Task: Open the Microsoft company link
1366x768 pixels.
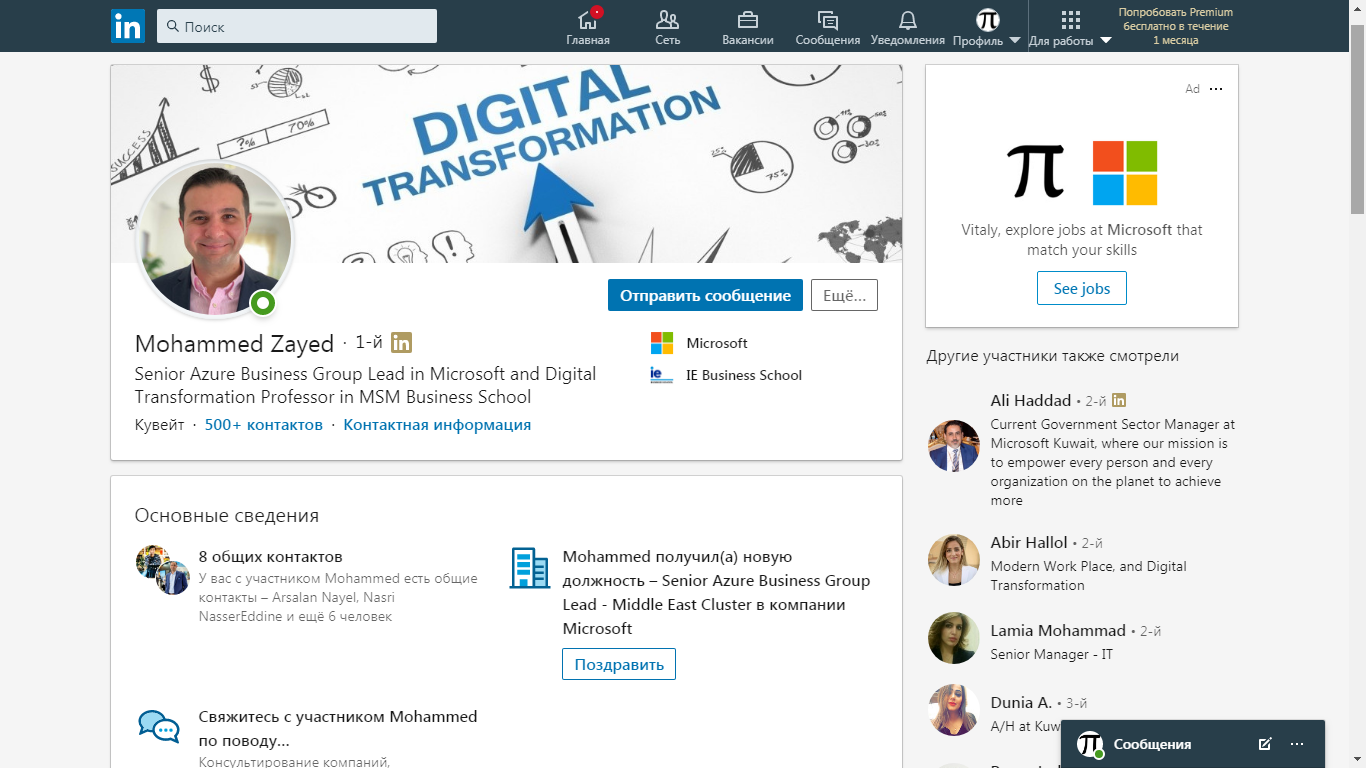Action: [717, 343]
